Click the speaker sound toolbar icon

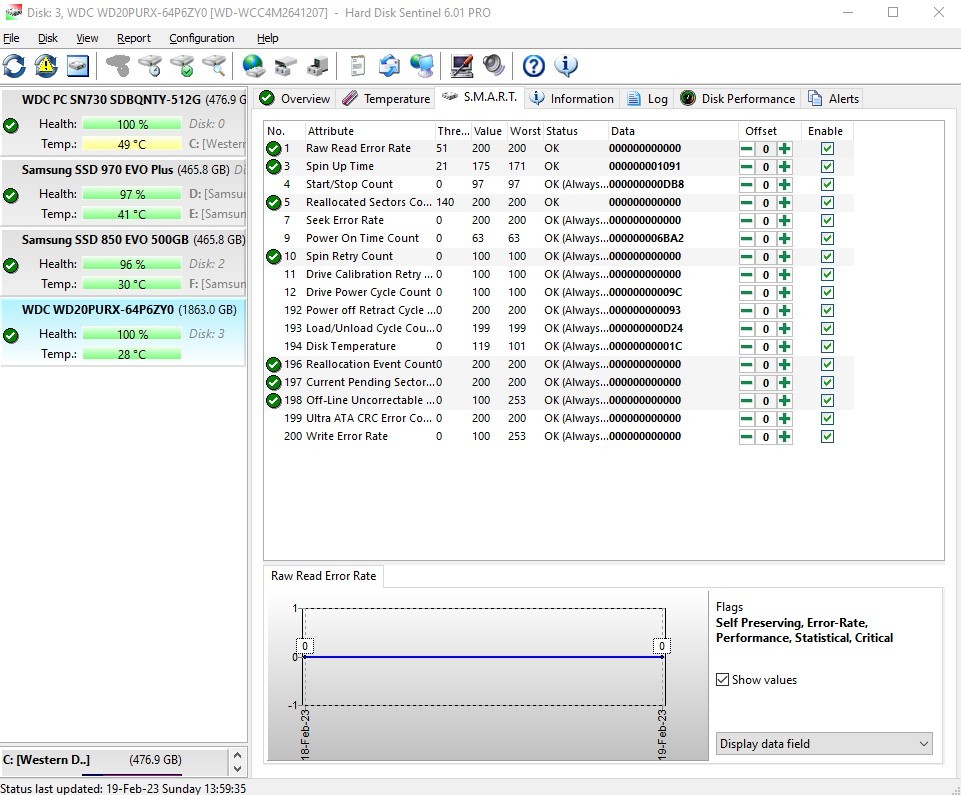tap(494, 66)
